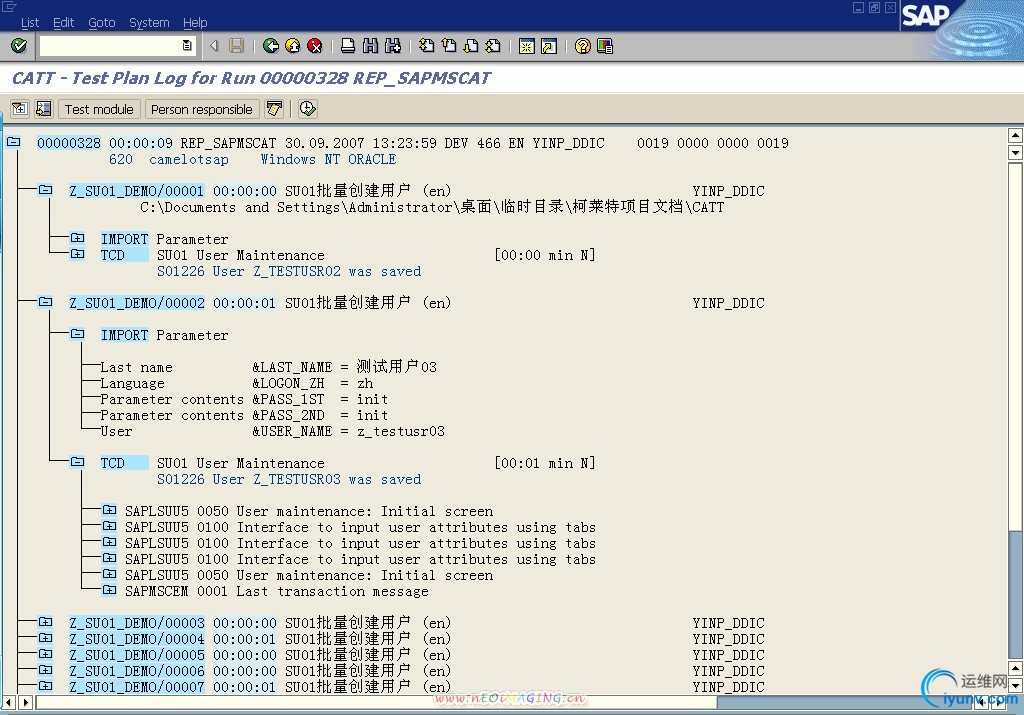The image size is (1024, 715).
Task: Collapse the TCD node showing Z_TESTUSR03 saved
Action: tap(77, 462)
